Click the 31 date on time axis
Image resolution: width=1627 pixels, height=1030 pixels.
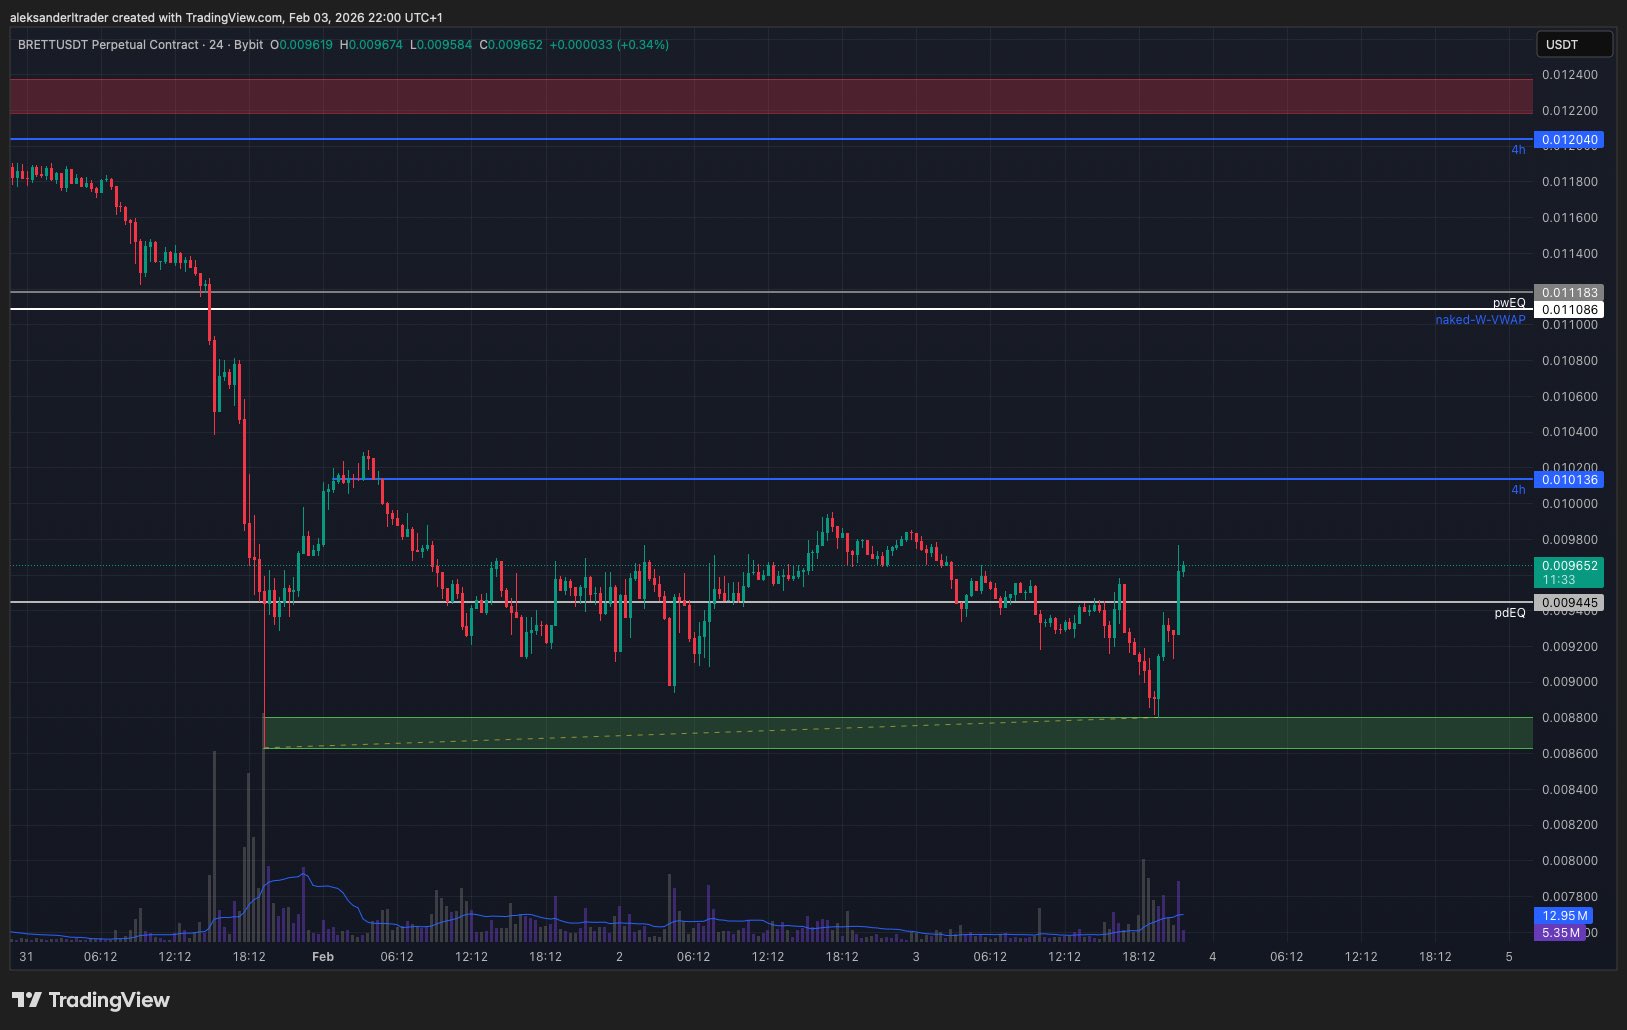click(26, 957)
